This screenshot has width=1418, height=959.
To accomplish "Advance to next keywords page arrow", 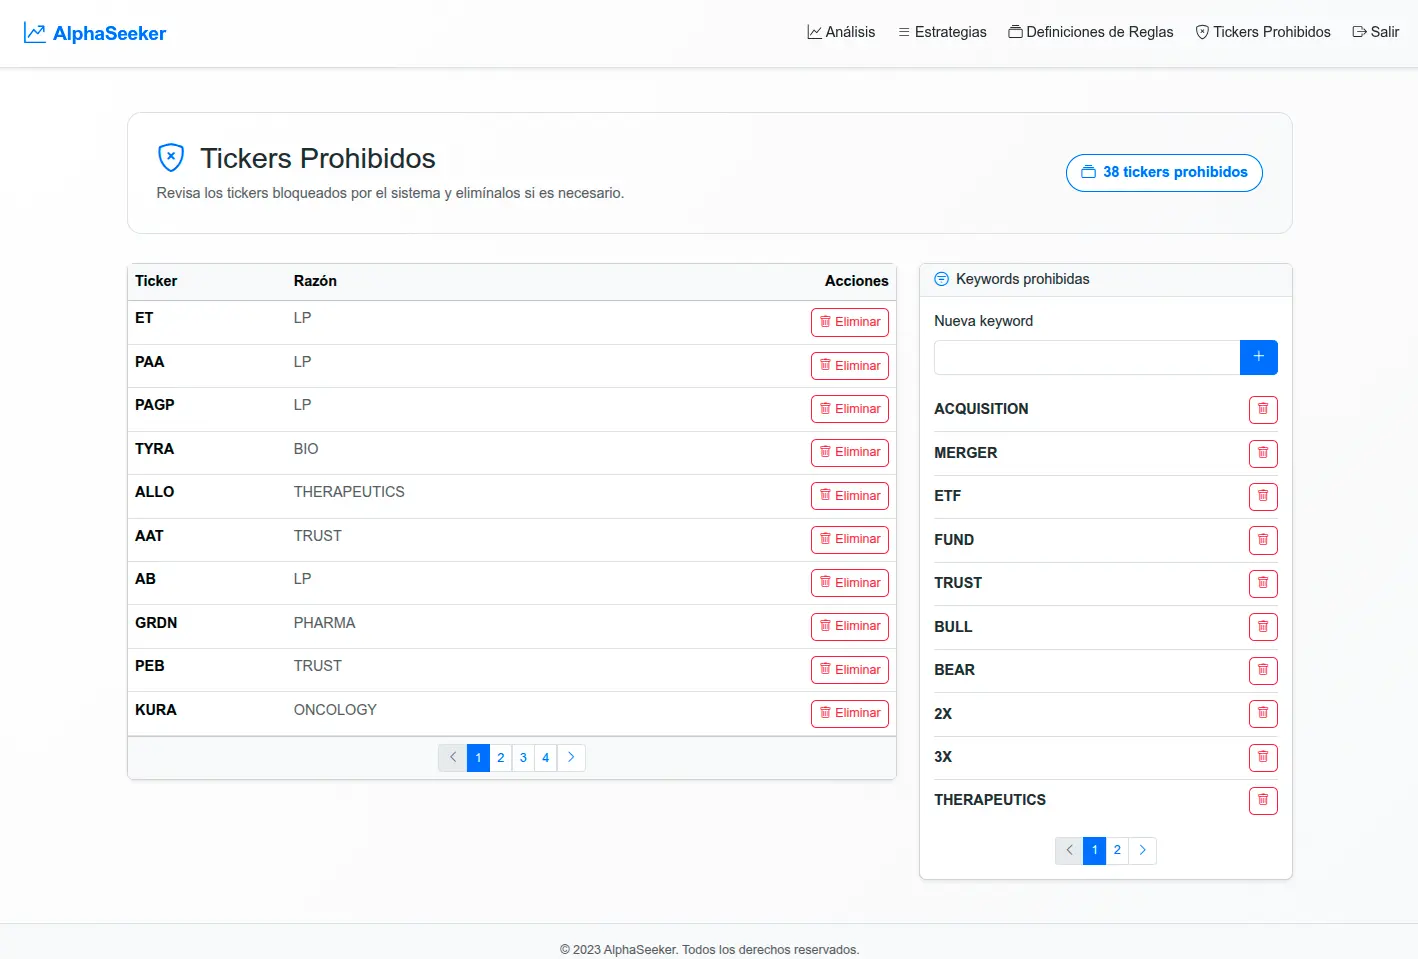I will (1142, 850).
